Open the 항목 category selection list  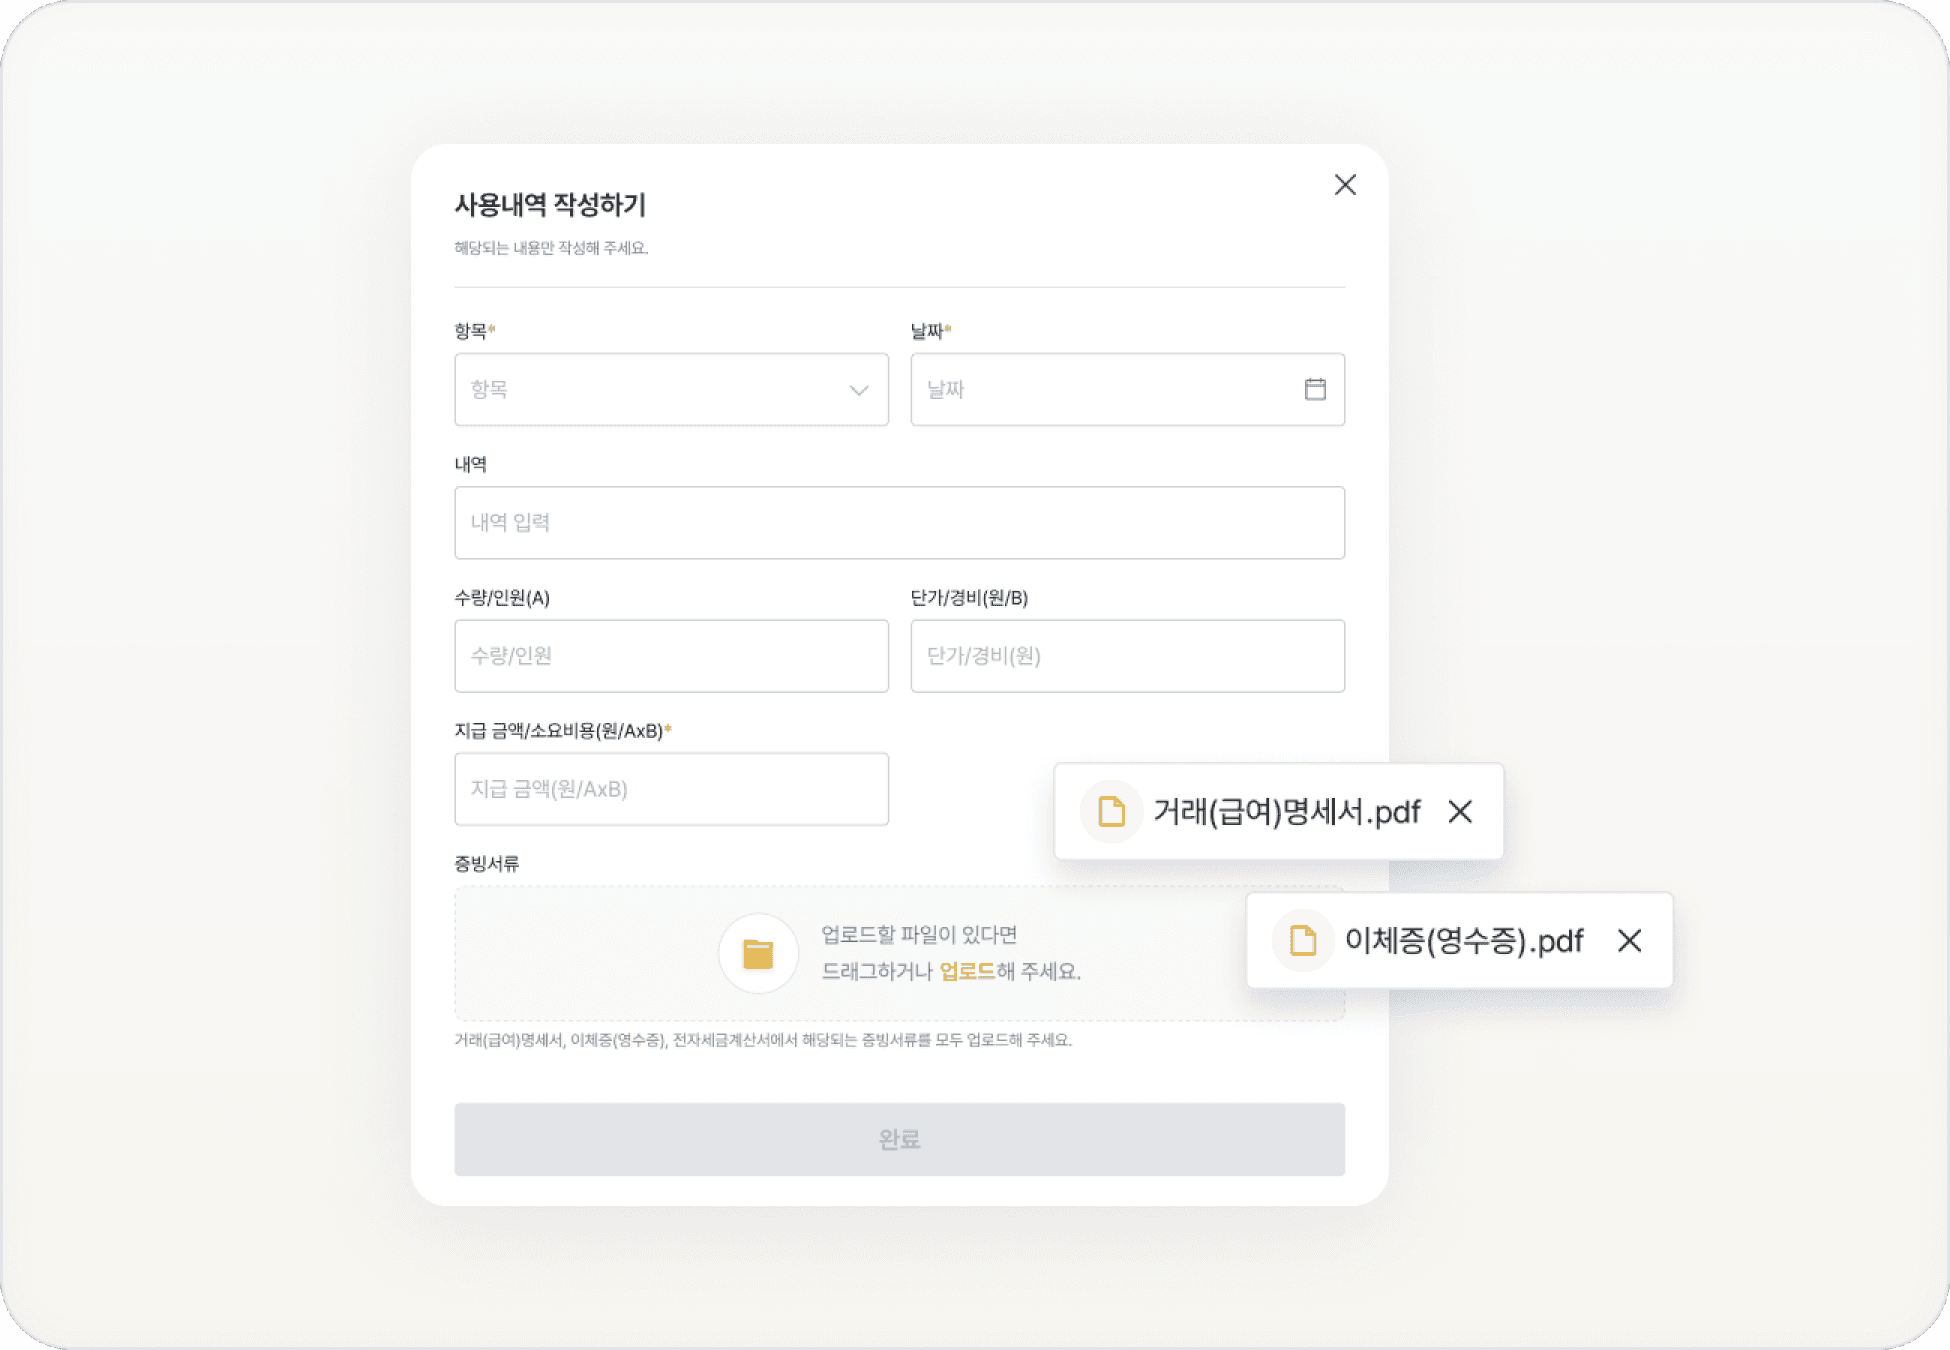point(671,390)
